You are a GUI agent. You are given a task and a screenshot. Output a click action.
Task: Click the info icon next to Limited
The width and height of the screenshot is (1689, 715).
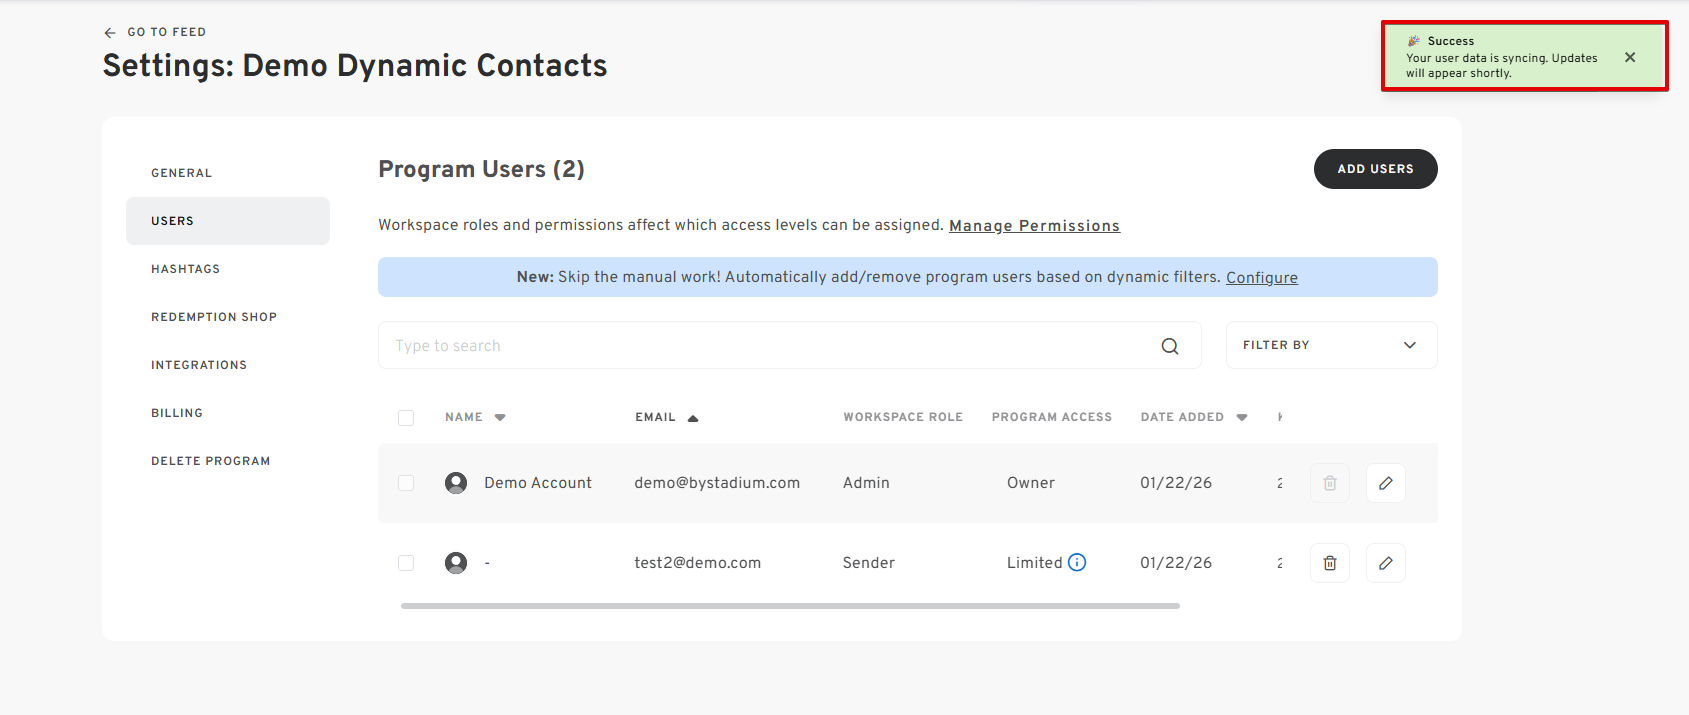(1077, 562)
